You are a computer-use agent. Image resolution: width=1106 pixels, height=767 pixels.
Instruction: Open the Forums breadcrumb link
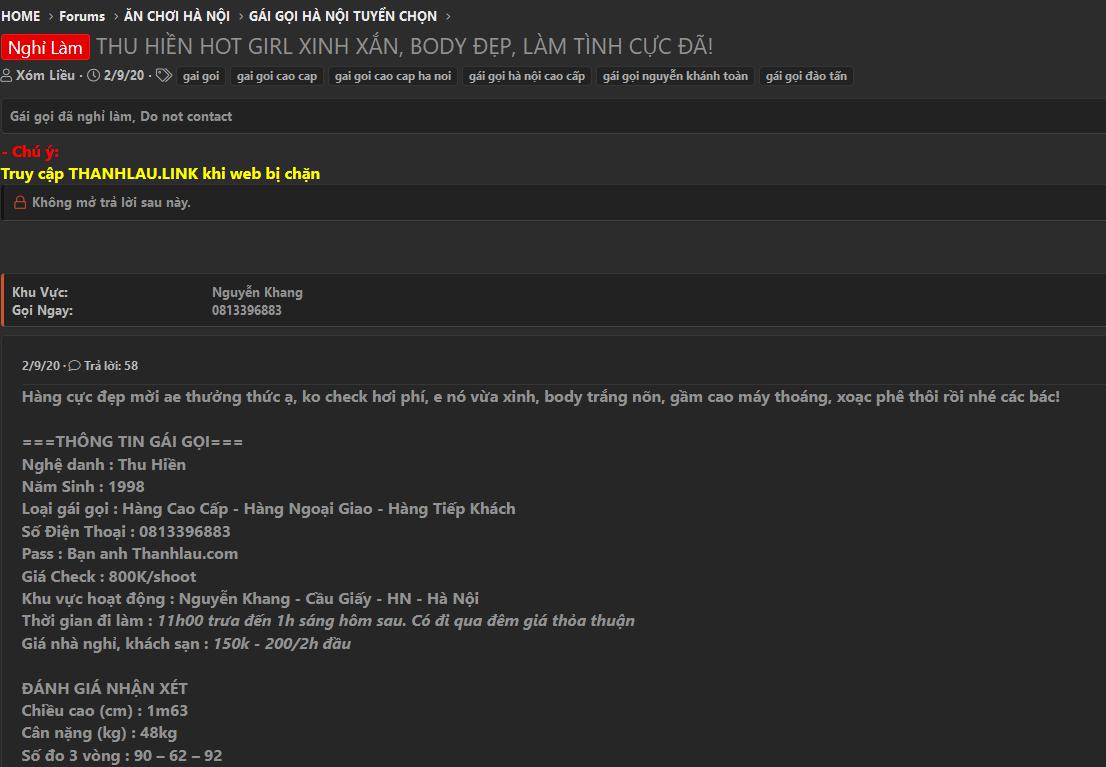[82, 16]
